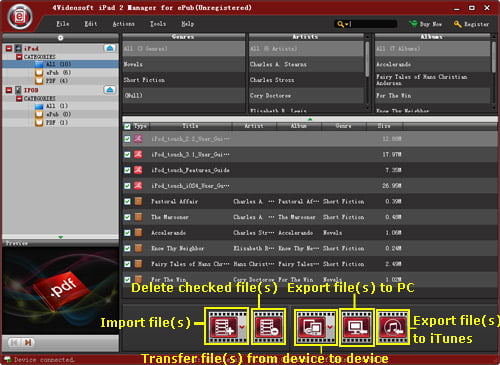
Task: Collapse the iPad device tree node
Action: 9,48
